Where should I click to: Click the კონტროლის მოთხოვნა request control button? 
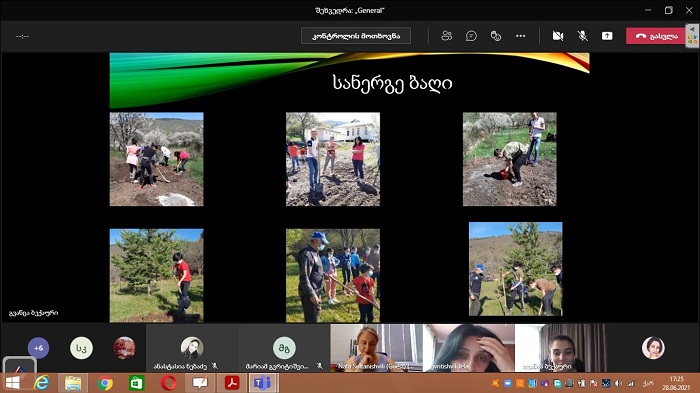click(x=356, y=36)
